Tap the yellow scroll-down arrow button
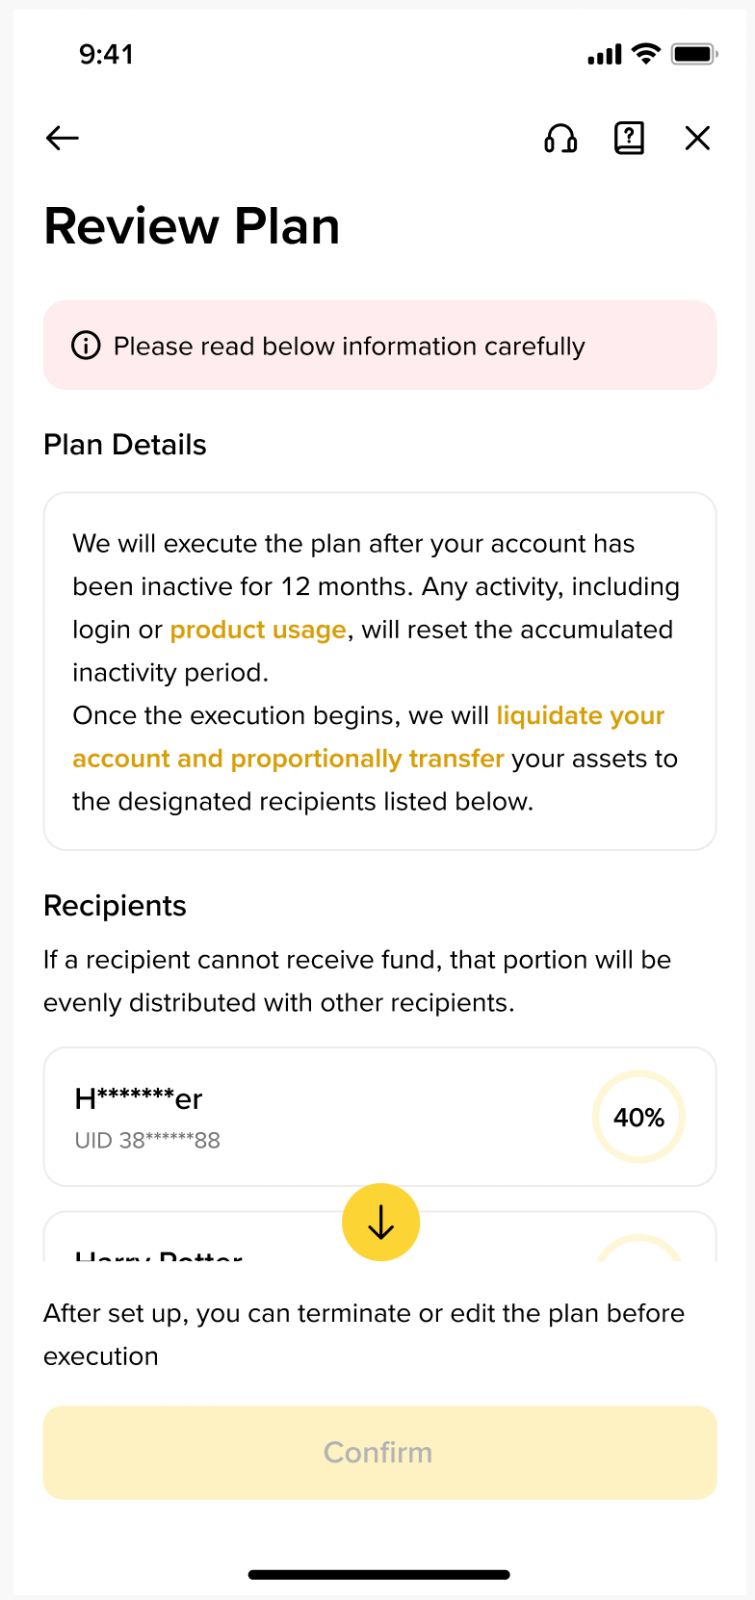This screenshot has width=755, height=1600. (x=381, y=1222)
